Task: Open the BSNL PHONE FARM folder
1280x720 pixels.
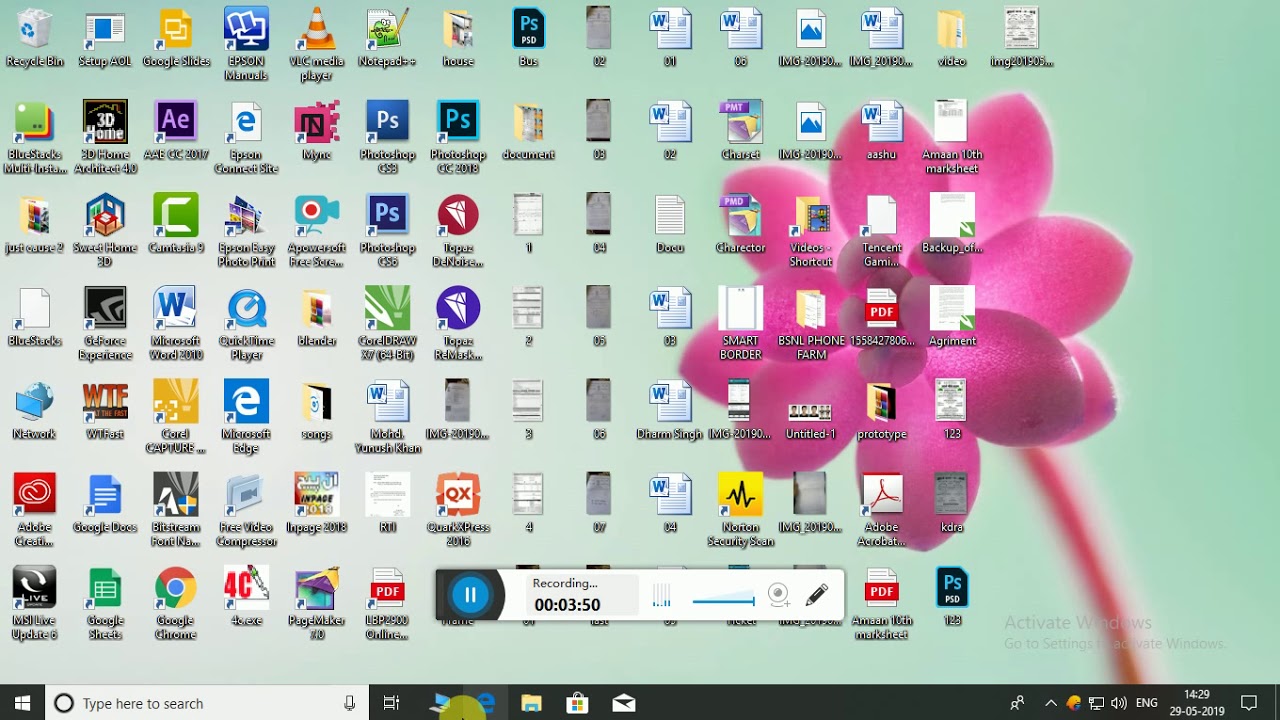Action: (x=811, y=323)
